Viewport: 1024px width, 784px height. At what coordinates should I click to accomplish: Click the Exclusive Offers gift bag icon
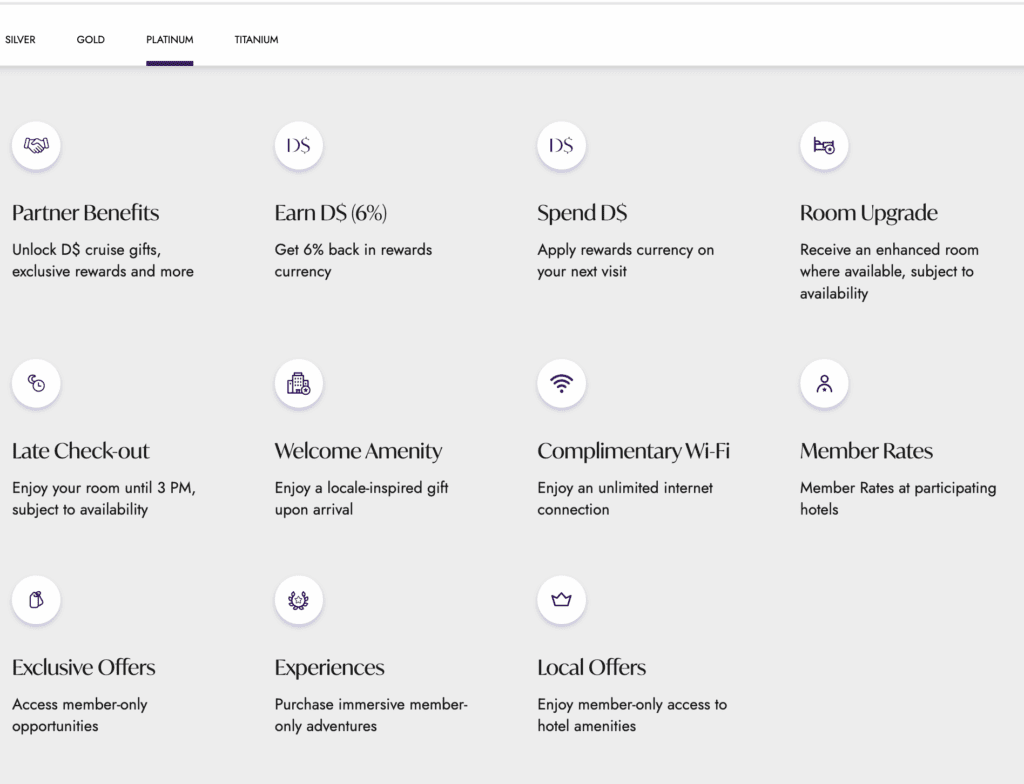point(36,600)
